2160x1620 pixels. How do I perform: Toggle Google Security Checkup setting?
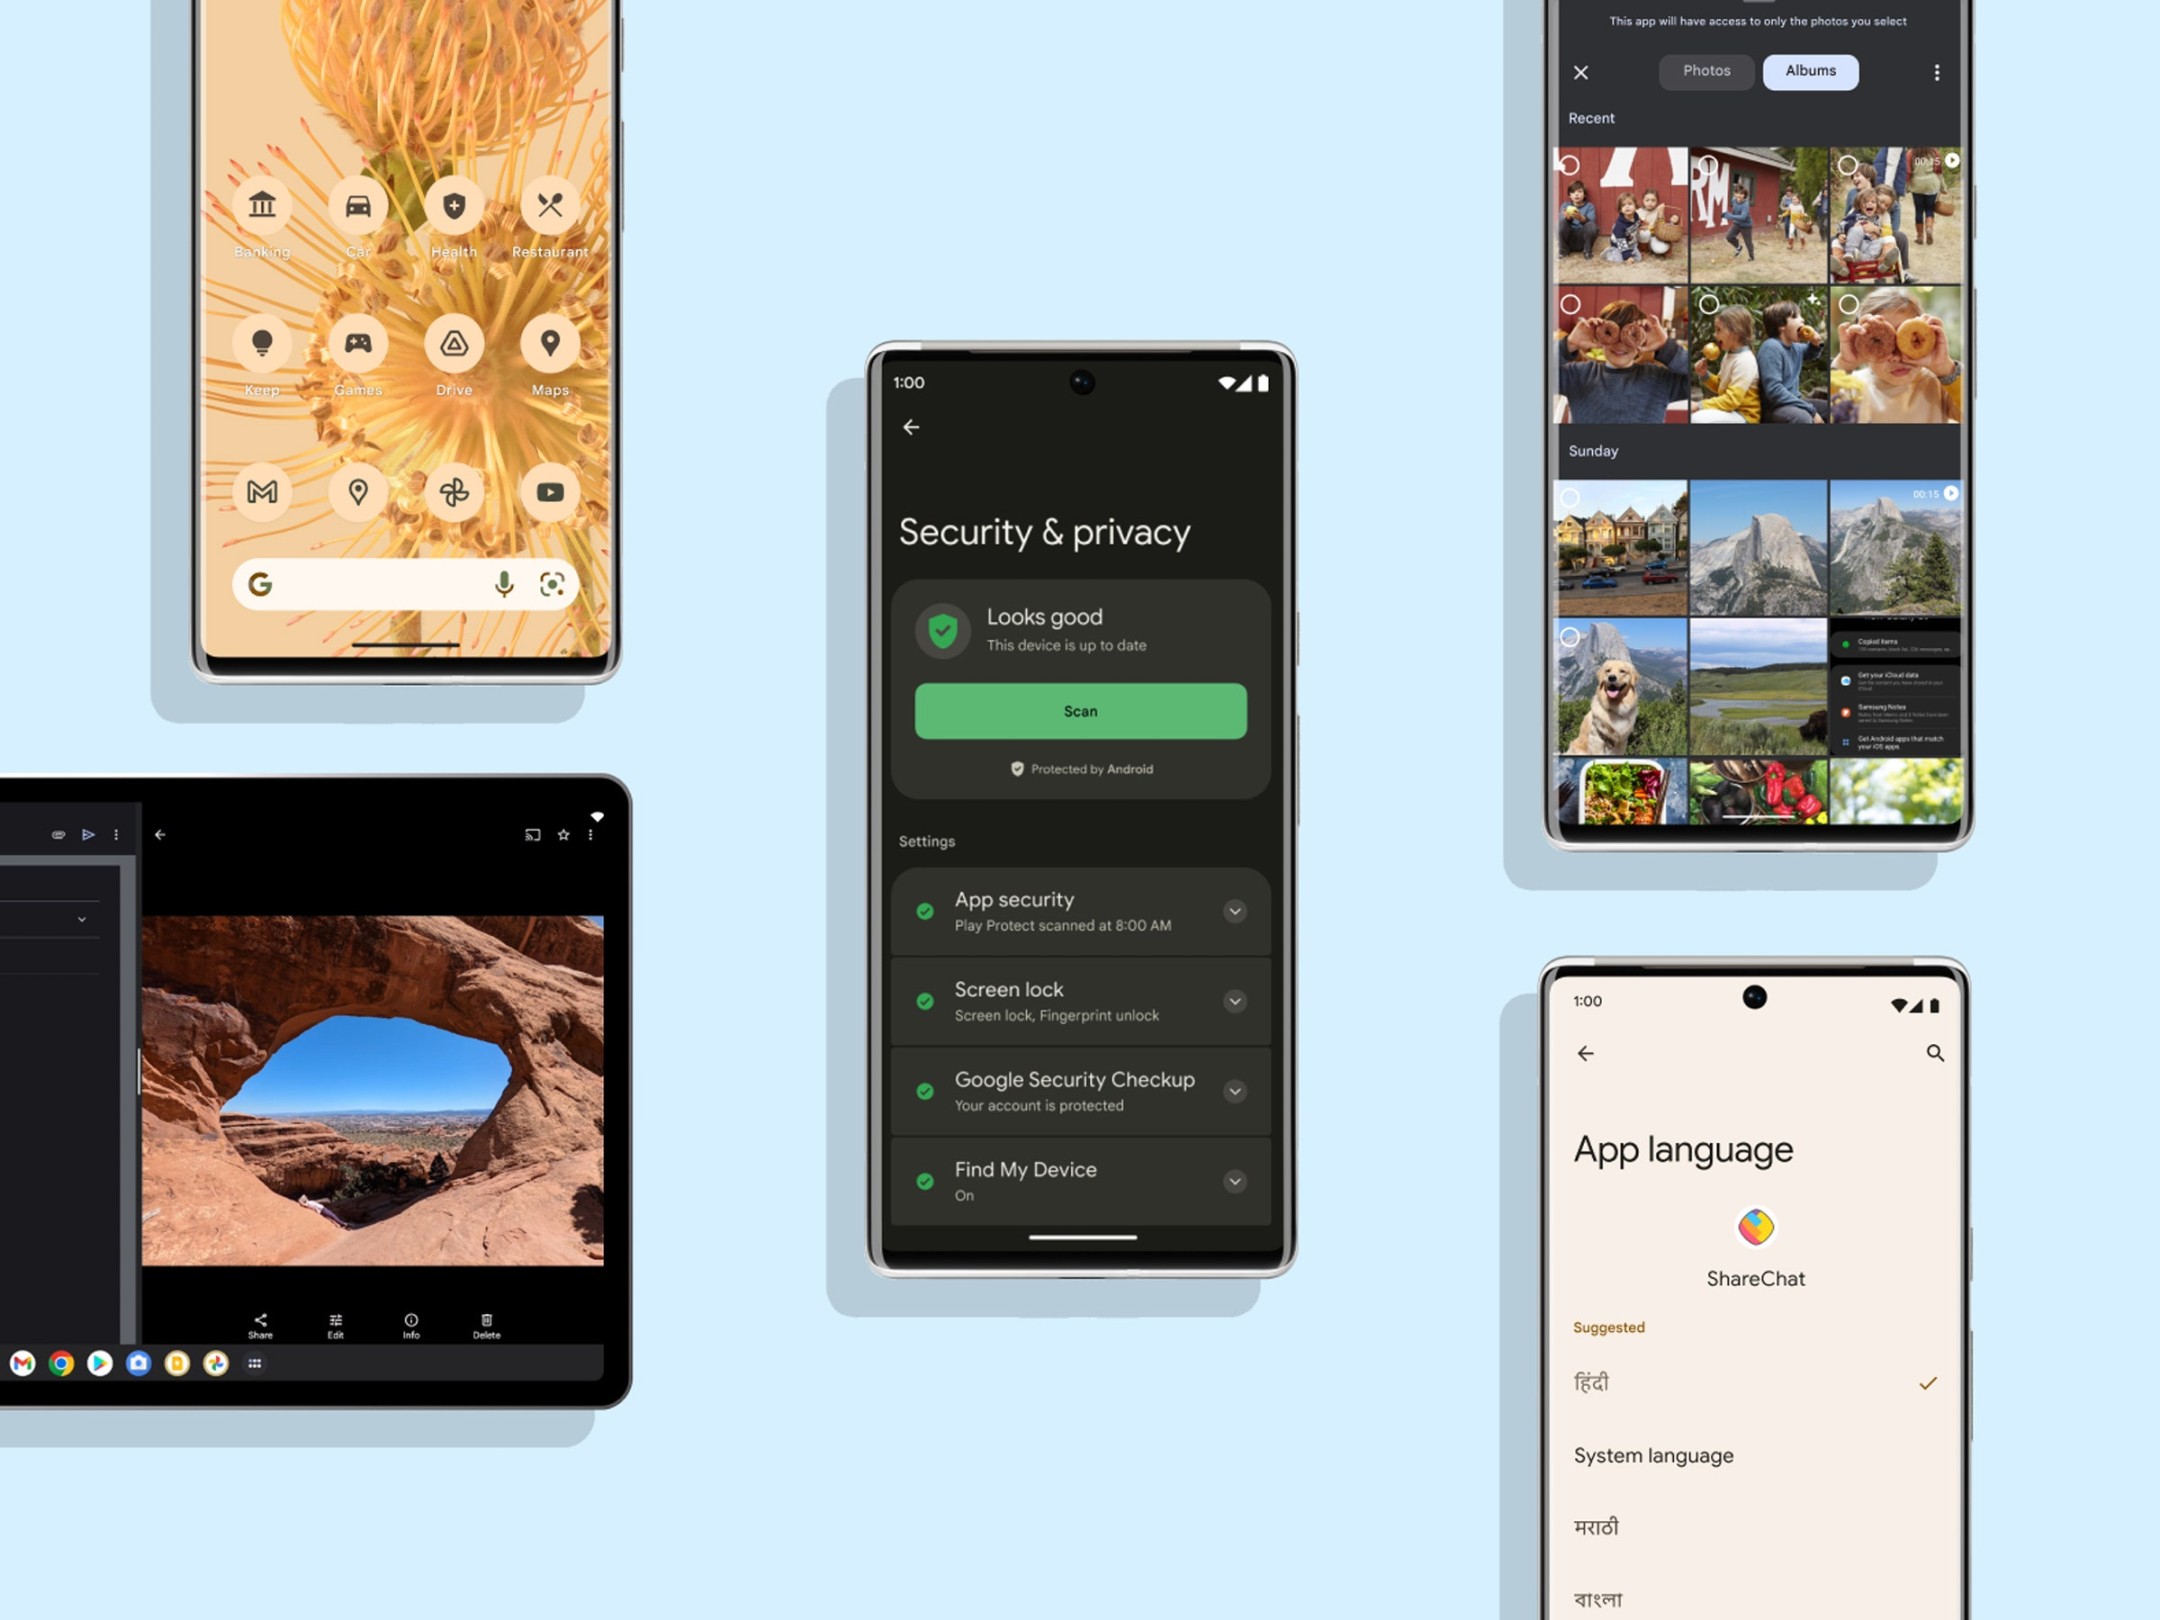(x=1238, y=1091)
